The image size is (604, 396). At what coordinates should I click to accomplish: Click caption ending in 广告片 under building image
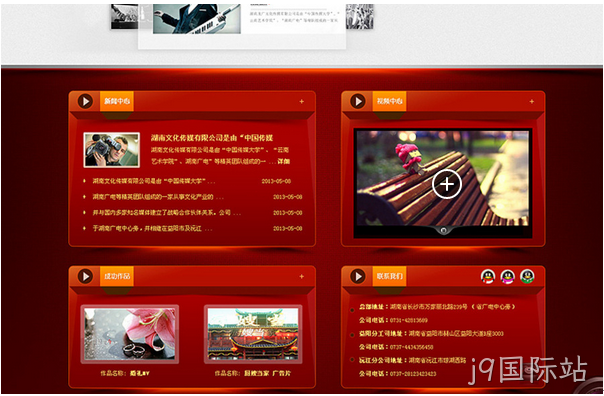click(x=253, y=373)
